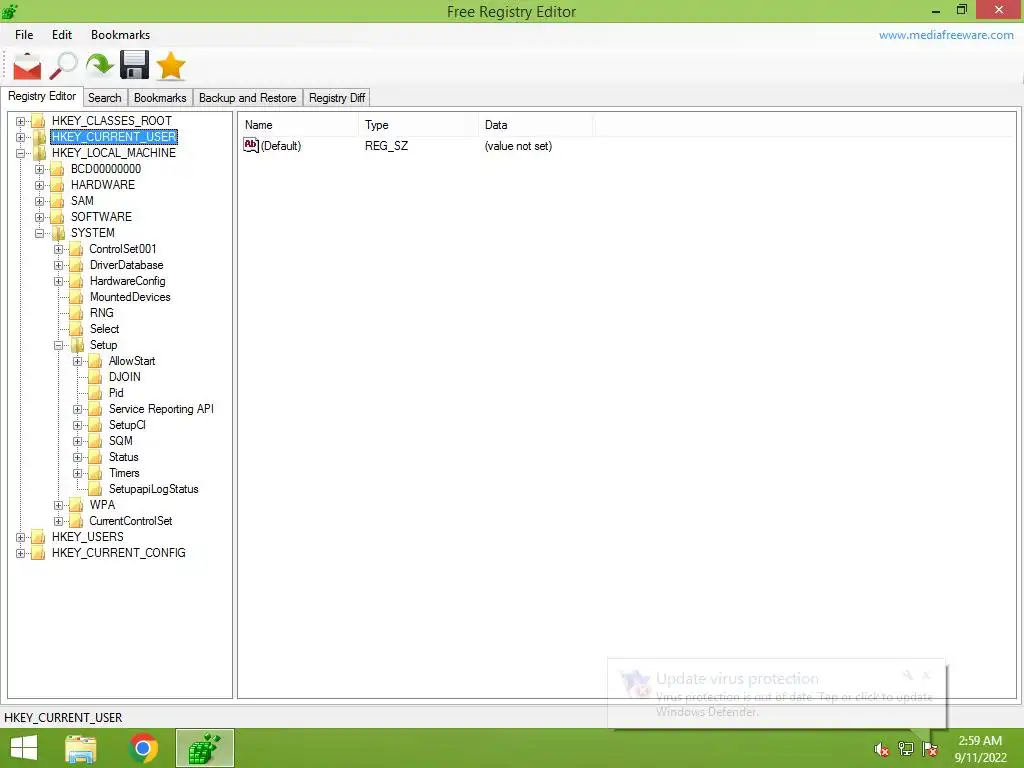Open the File menu
This screenshot has height=768, width=1024.
pyautogui.click(x=24, y=35)
